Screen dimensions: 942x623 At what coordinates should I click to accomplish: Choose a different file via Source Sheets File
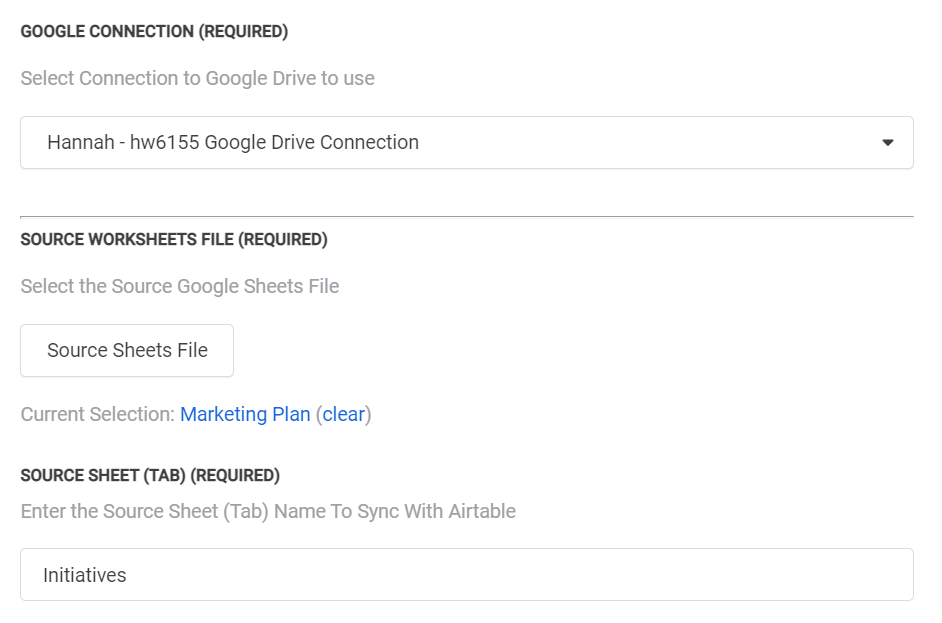(126, 350)
